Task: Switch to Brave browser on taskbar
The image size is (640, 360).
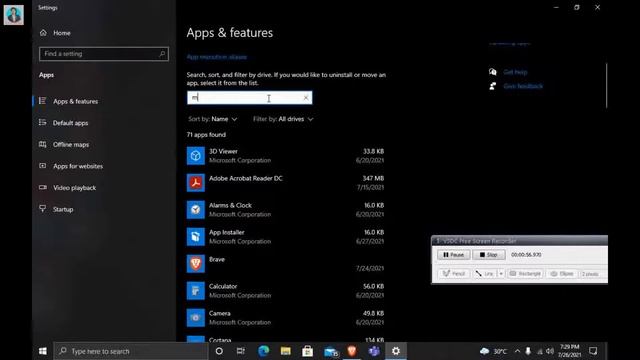Action: [x=352, y=351]
